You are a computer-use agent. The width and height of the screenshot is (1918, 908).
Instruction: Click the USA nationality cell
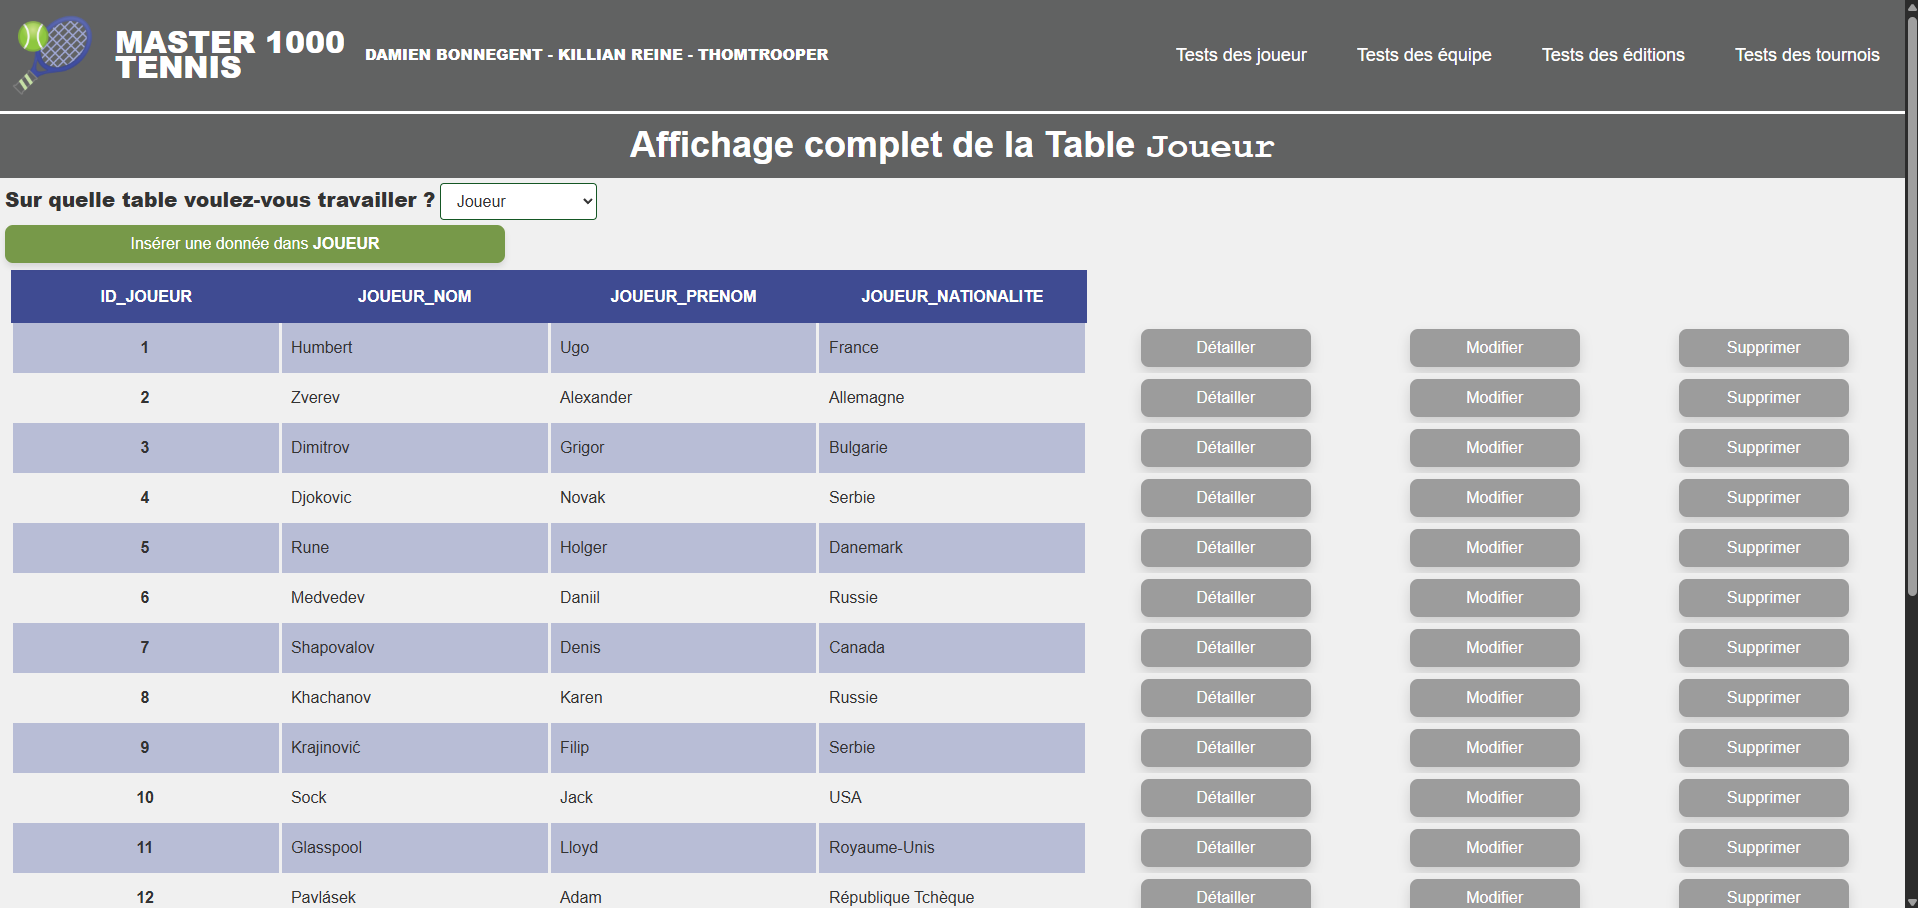(x=952, y=798)
